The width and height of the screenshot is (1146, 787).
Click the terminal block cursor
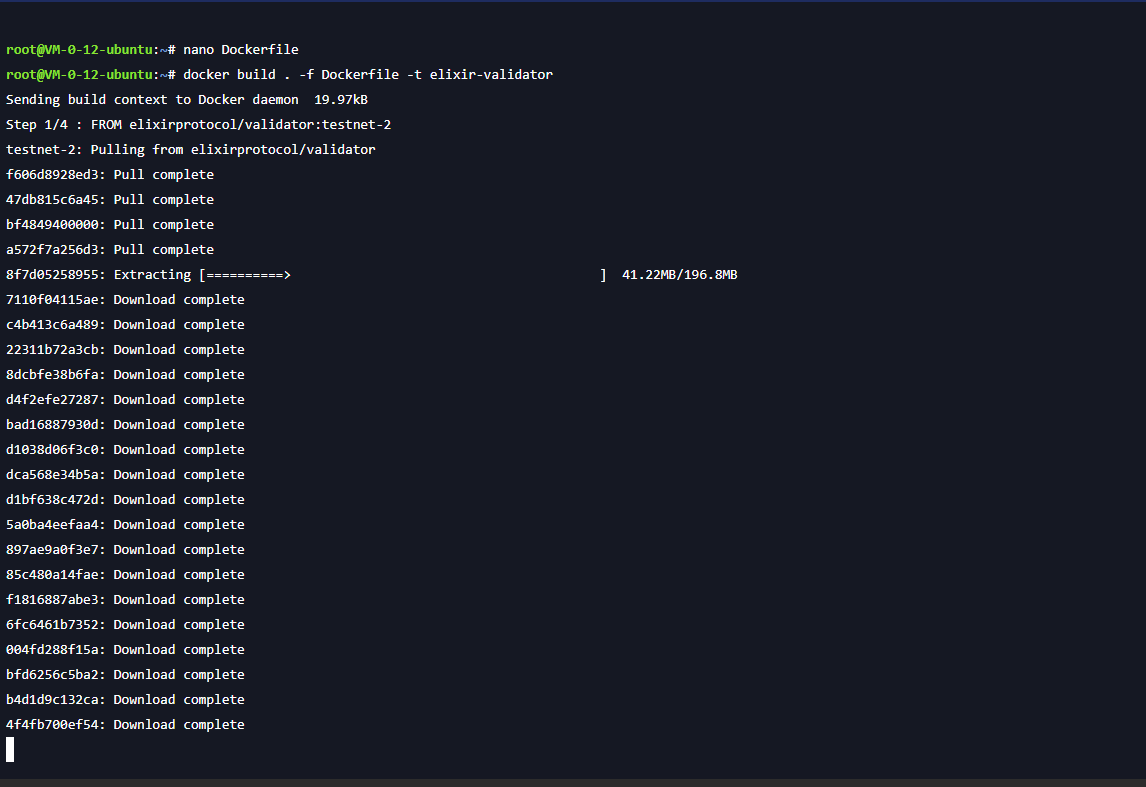(x=10, y=750)
